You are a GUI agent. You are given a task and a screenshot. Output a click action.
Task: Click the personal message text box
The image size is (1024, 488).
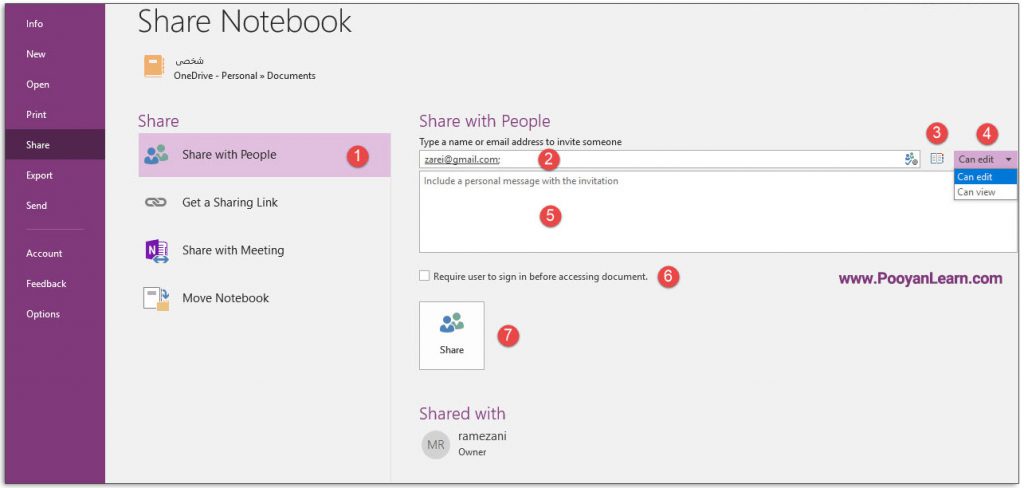(x=718, y=212)
